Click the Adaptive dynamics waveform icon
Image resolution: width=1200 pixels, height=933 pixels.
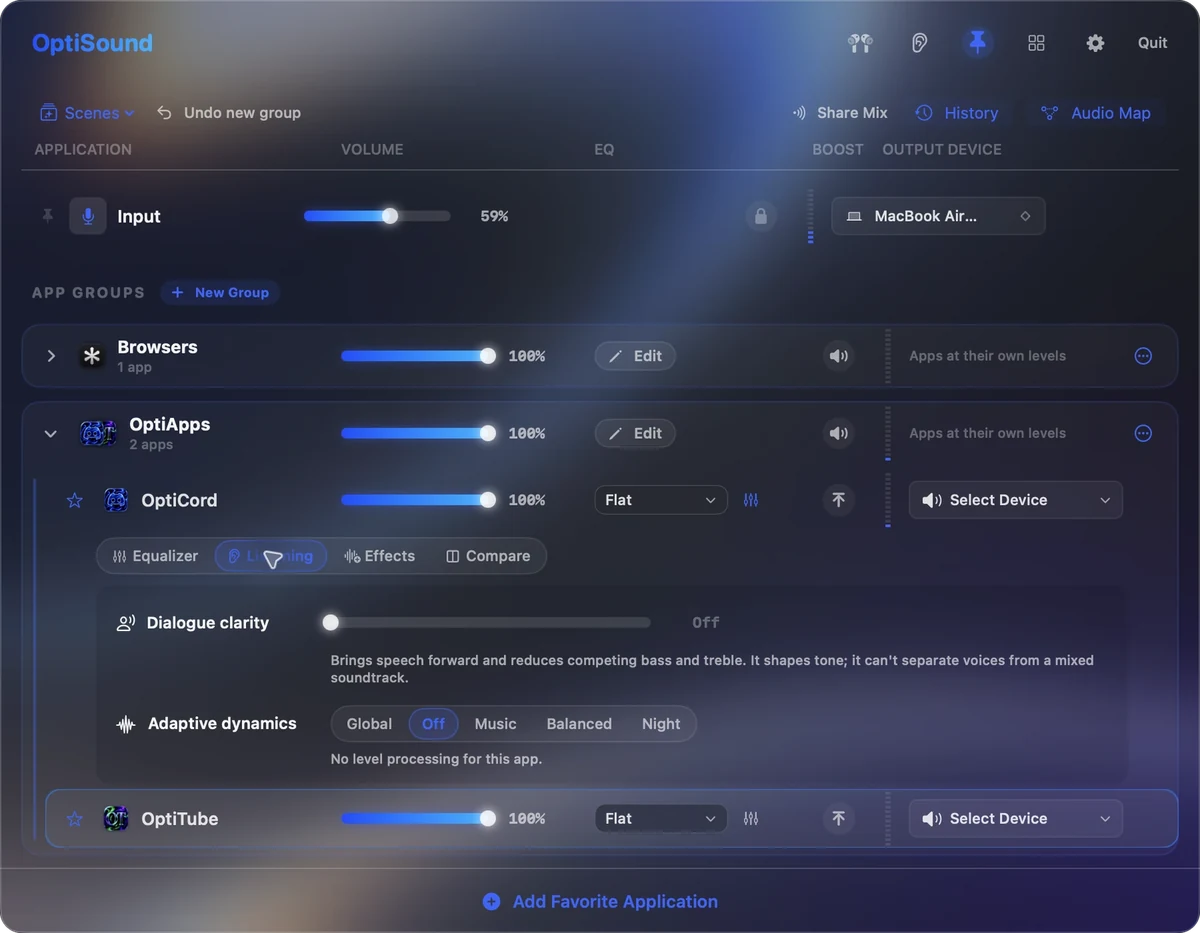(x=126, y=724)
